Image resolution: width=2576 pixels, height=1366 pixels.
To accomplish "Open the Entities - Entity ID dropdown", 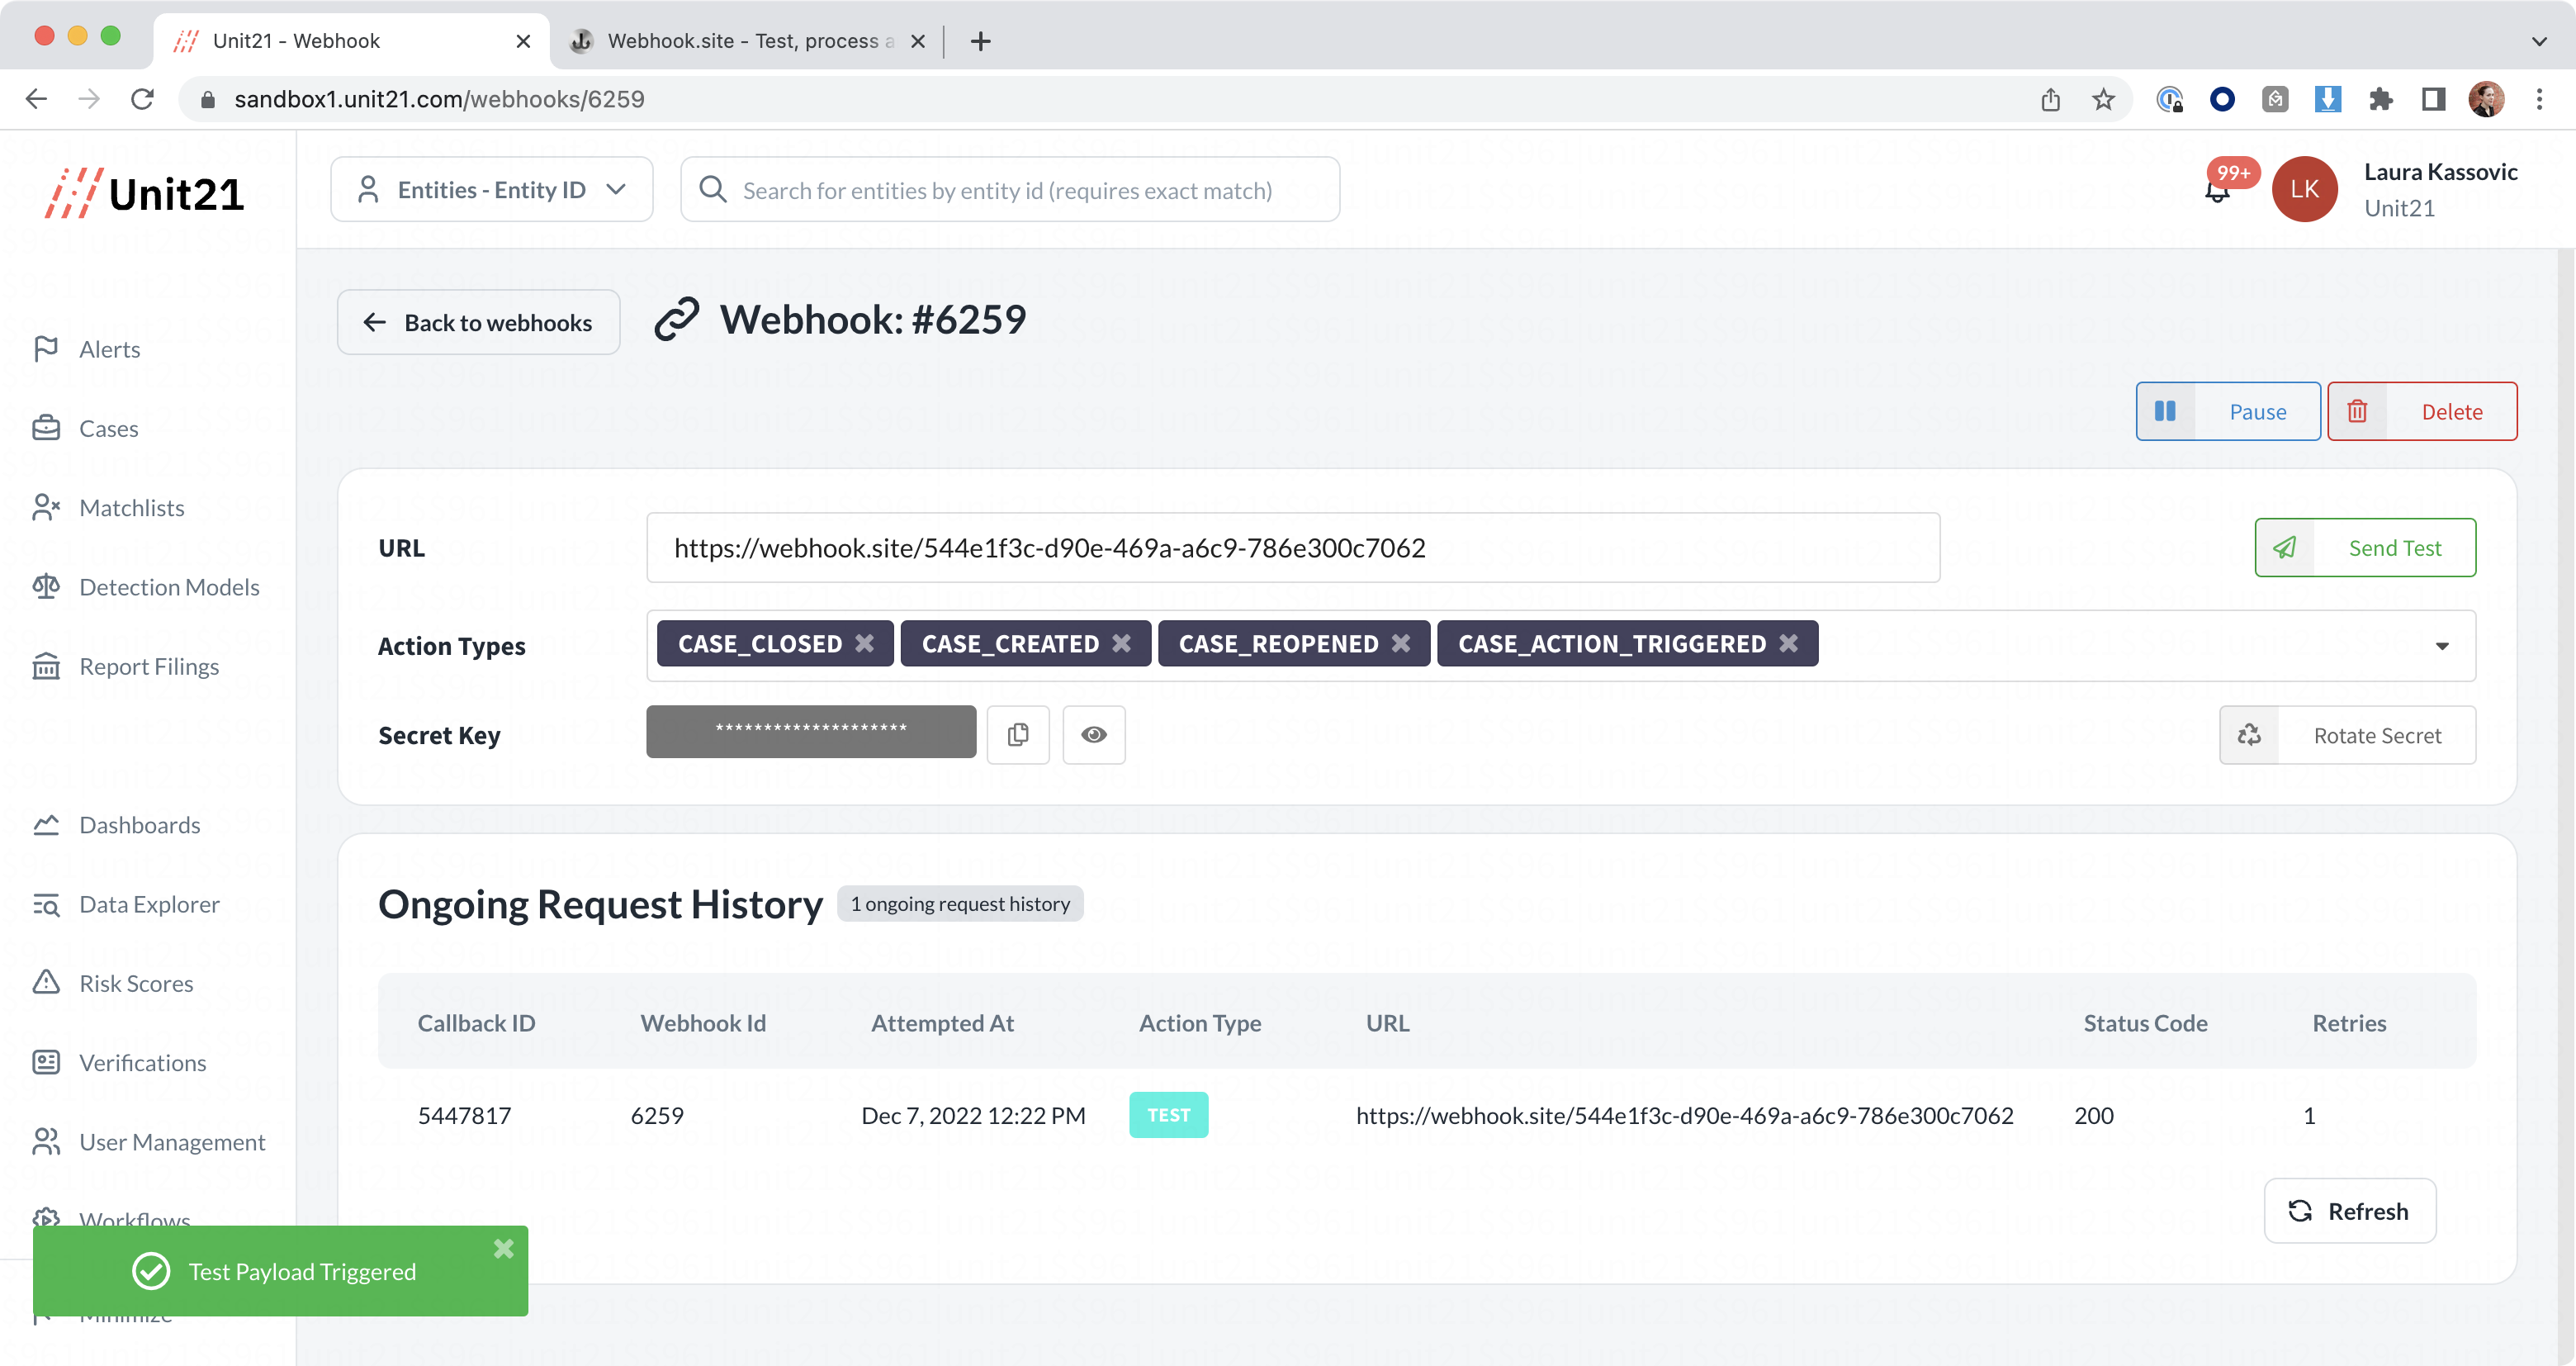I will 491,190.
